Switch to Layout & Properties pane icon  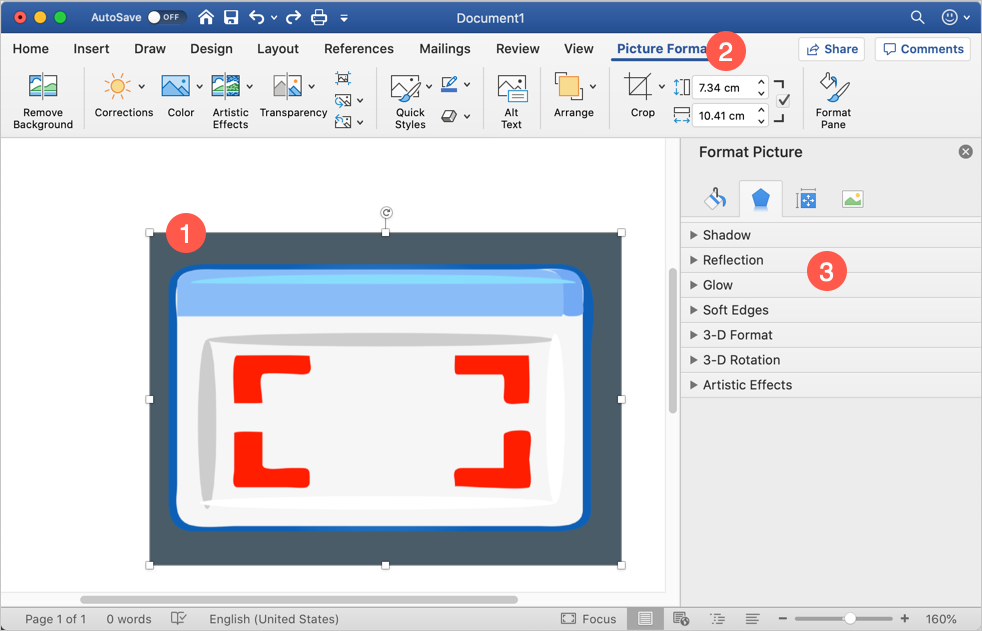click(x=806, y=199)
